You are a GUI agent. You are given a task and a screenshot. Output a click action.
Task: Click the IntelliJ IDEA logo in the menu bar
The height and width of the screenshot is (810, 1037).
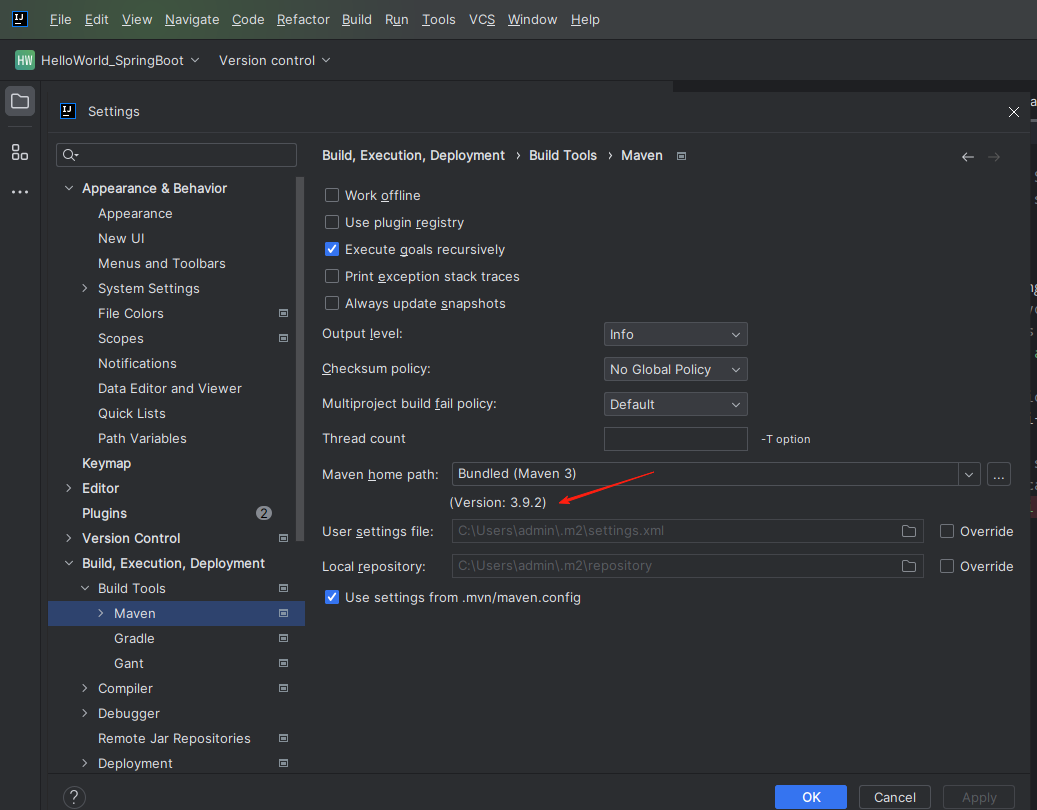point(20,19)
